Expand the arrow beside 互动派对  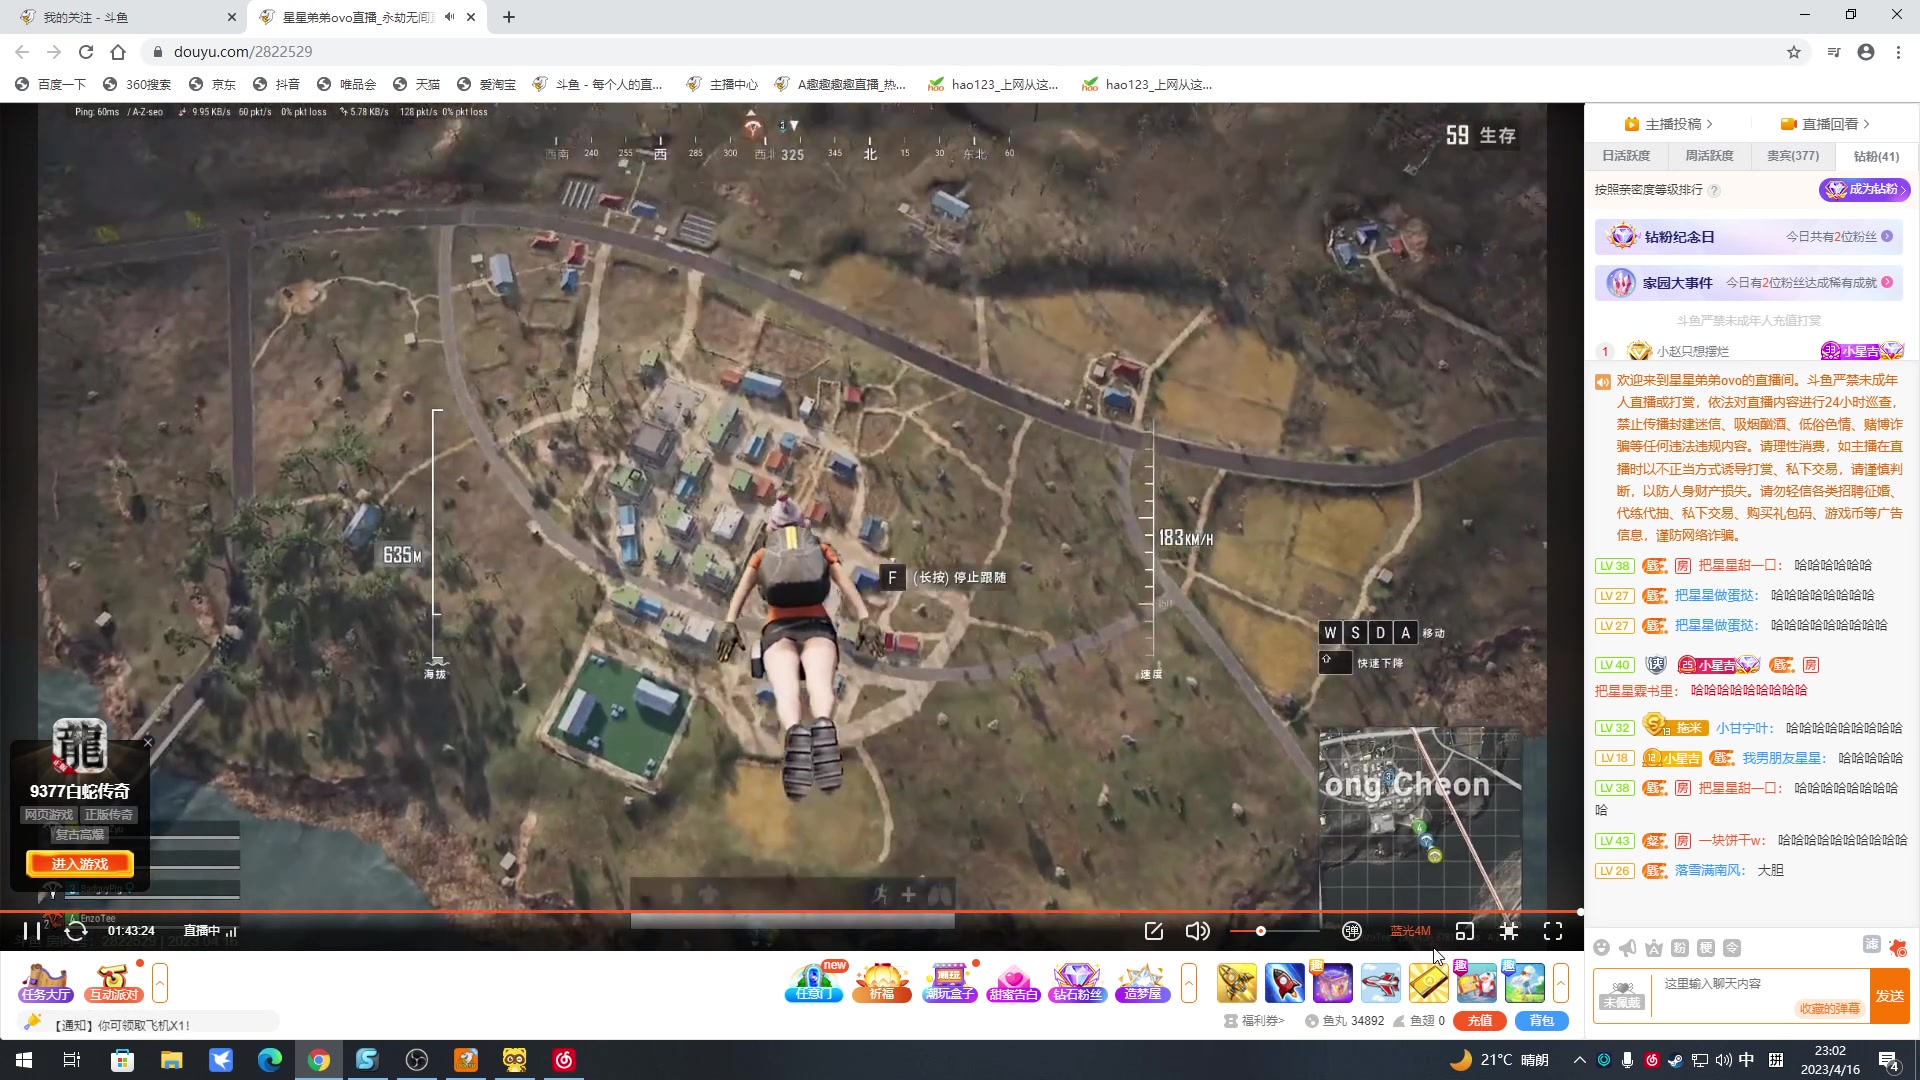click(160, 983)
